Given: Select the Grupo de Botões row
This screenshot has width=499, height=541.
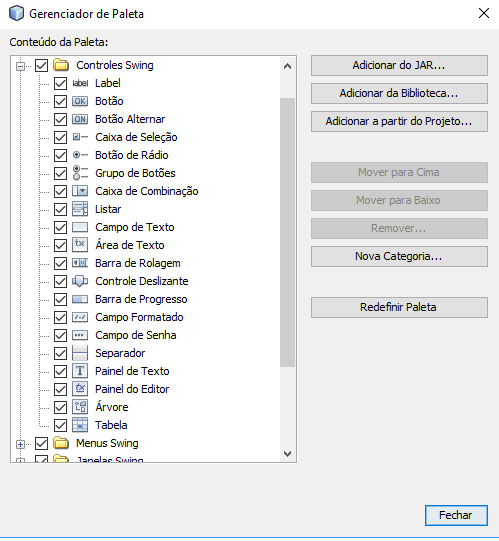Looking at the screenshot, I should [135, 173].
